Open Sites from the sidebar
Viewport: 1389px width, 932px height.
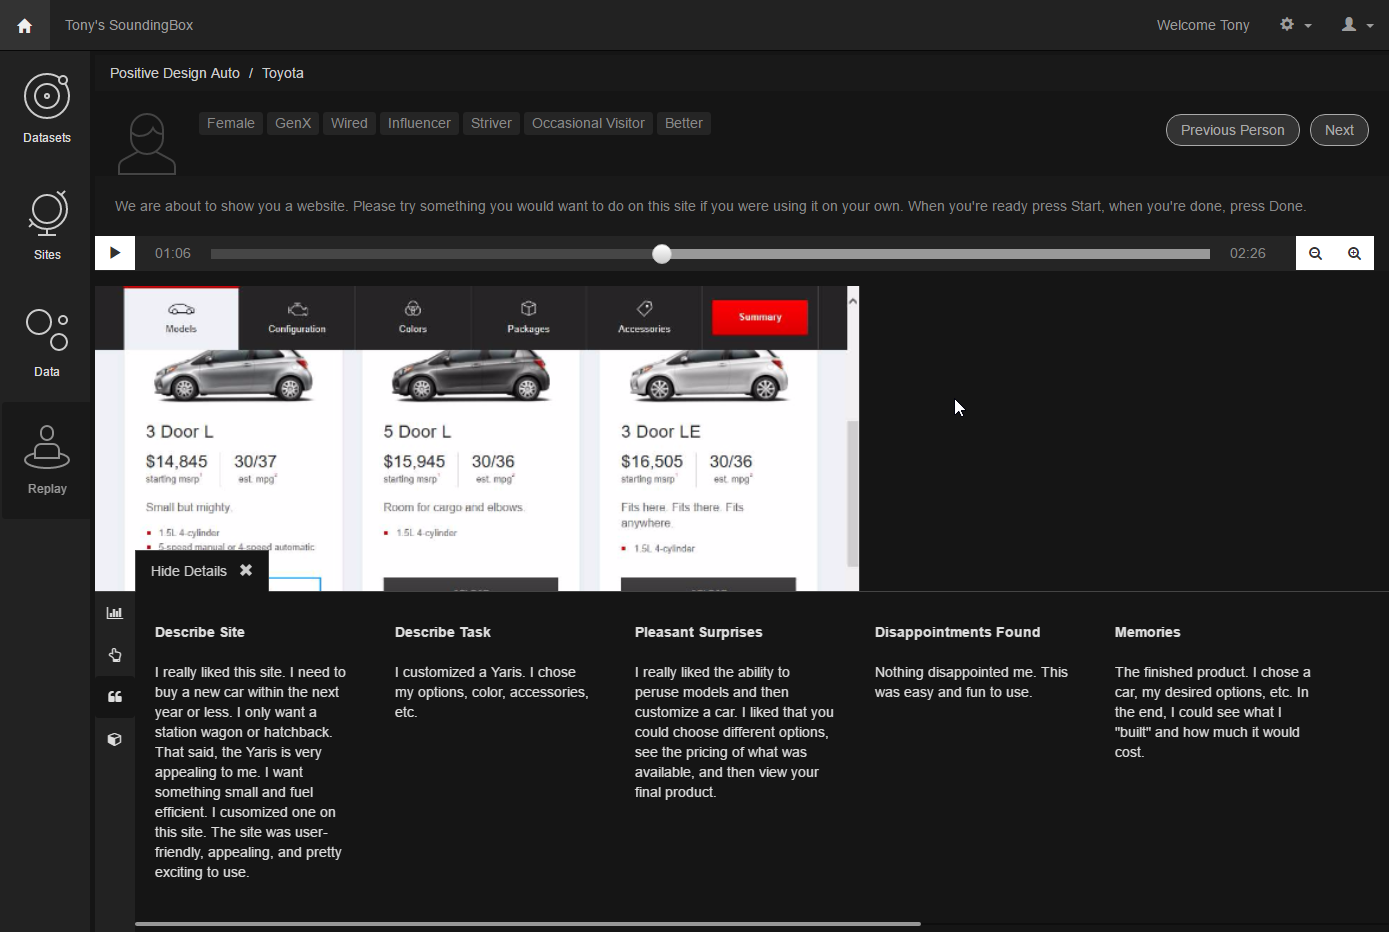47,225
